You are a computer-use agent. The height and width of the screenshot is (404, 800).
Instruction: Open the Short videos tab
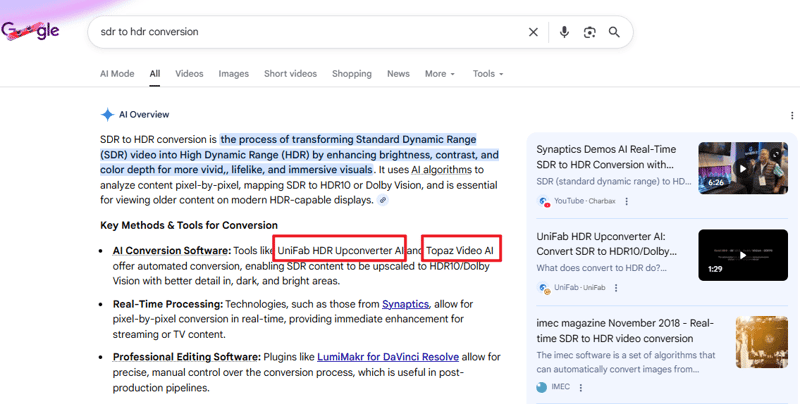(x=290, y=74)
